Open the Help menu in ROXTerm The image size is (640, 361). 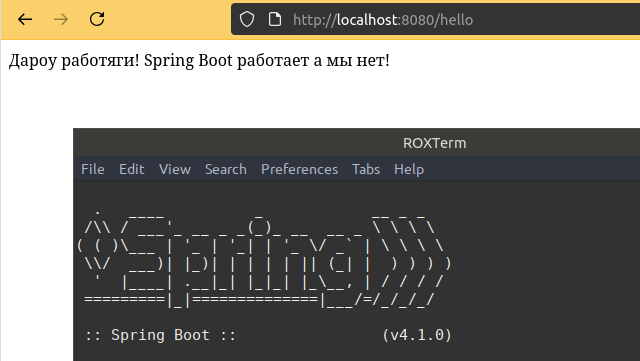[409, 169]
